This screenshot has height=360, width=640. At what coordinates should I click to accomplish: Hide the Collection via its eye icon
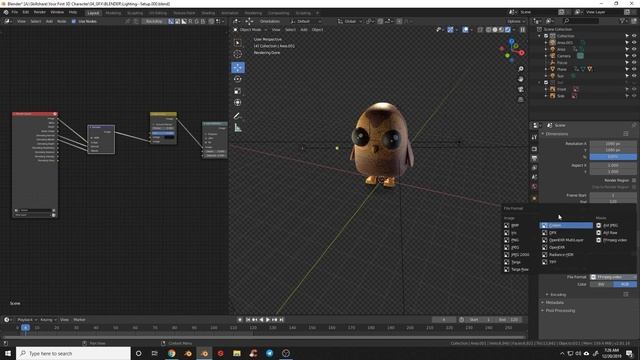click(634, 36)
